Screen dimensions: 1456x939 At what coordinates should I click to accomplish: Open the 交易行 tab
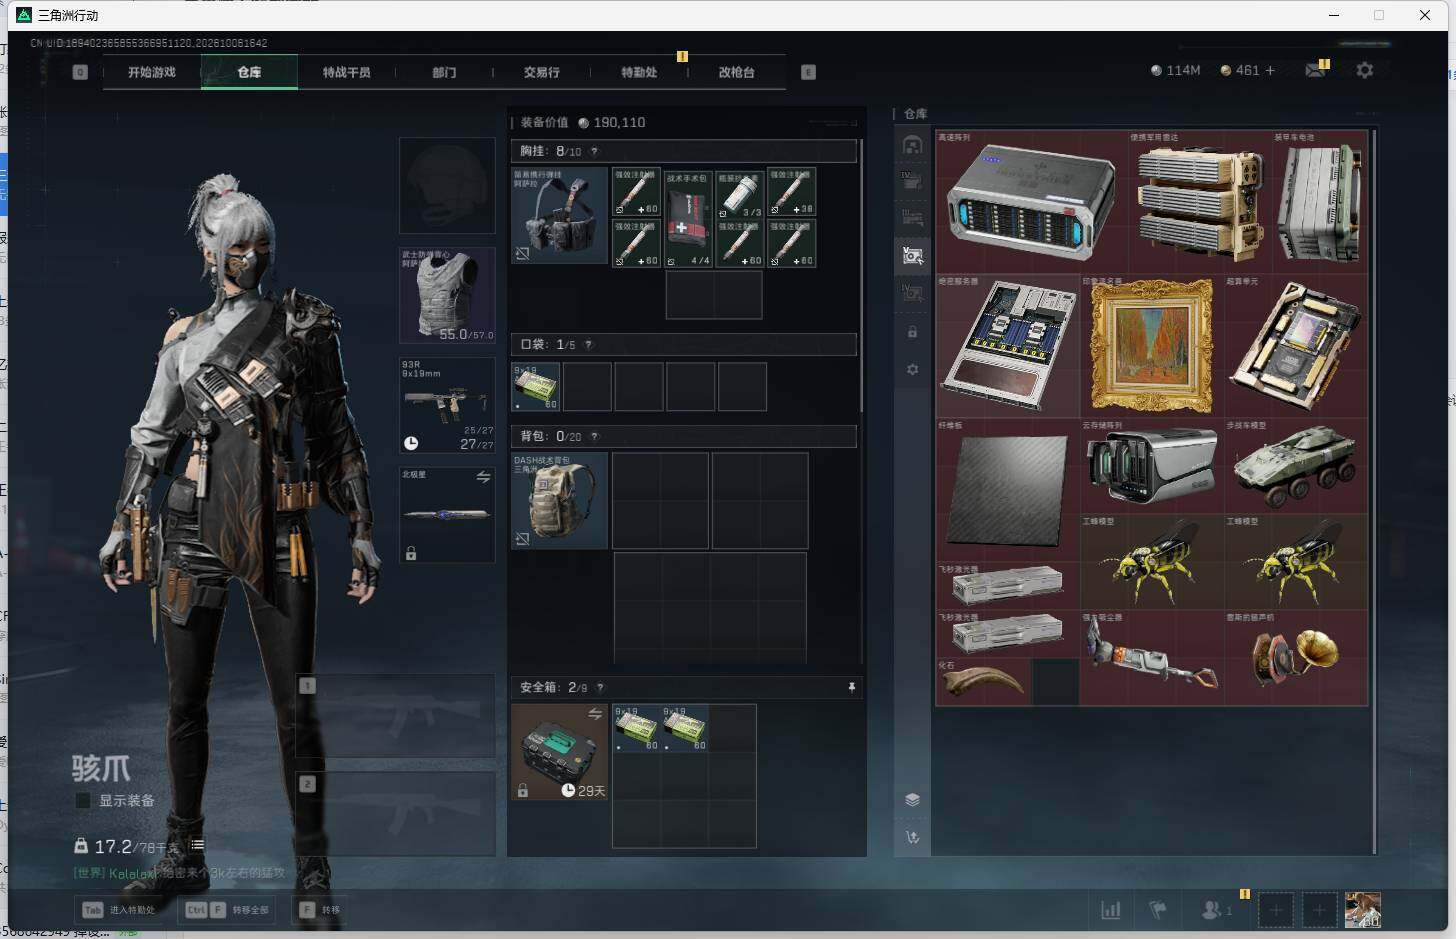click(x=541, y=72)
